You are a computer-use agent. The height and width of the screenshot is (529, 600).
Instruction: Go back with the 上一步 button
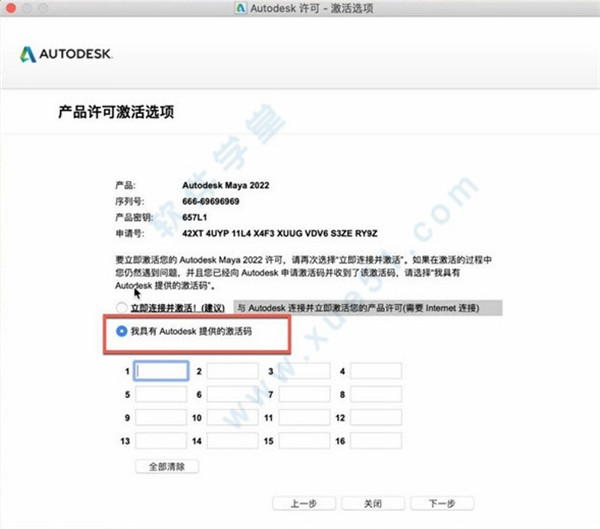[304, 503]
